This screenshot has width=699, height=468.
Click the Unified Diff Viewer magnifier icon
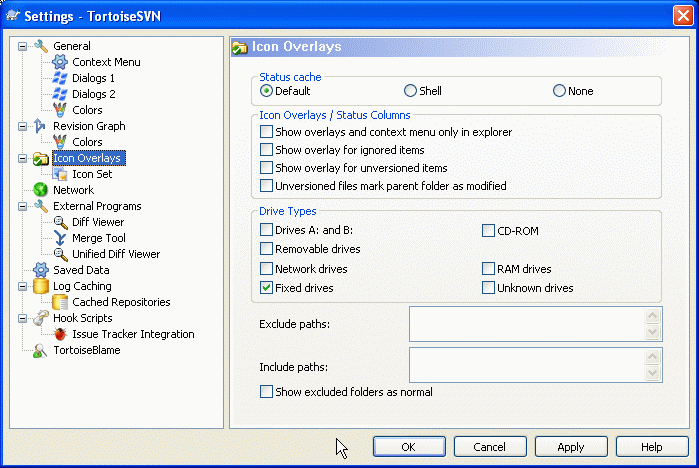pyautogui.click(x=60, y=254)
